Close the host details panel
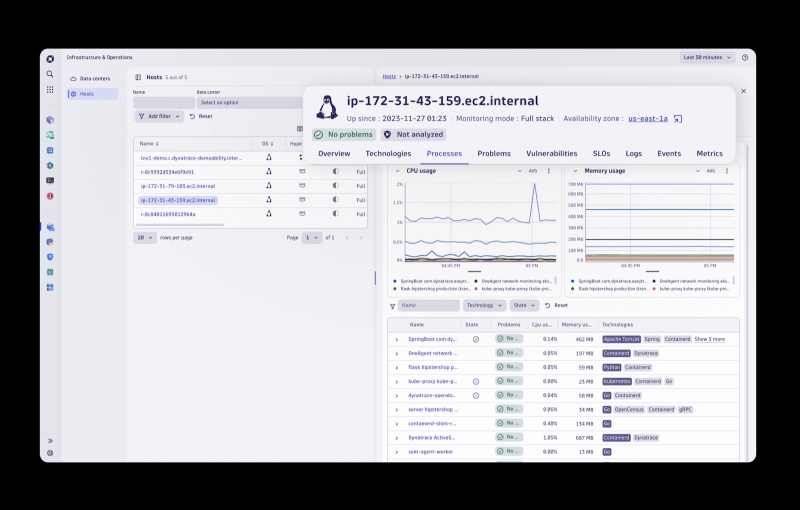The image size is (800, 510). pos(743,91)
